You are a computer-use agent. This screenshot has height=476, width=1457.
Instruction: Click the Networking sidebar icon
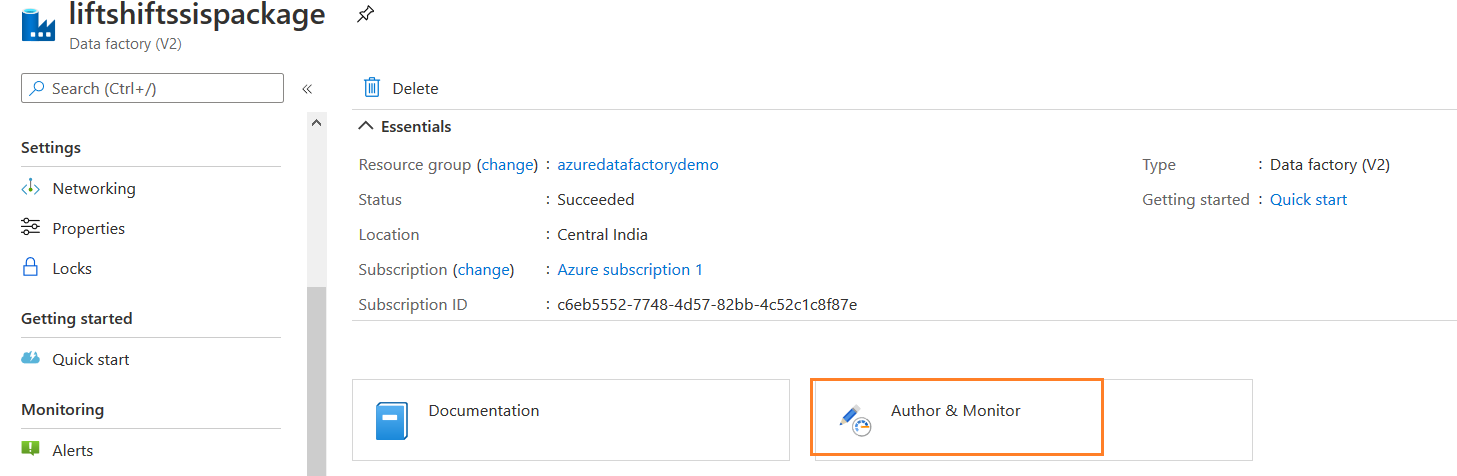coord(30,188)
